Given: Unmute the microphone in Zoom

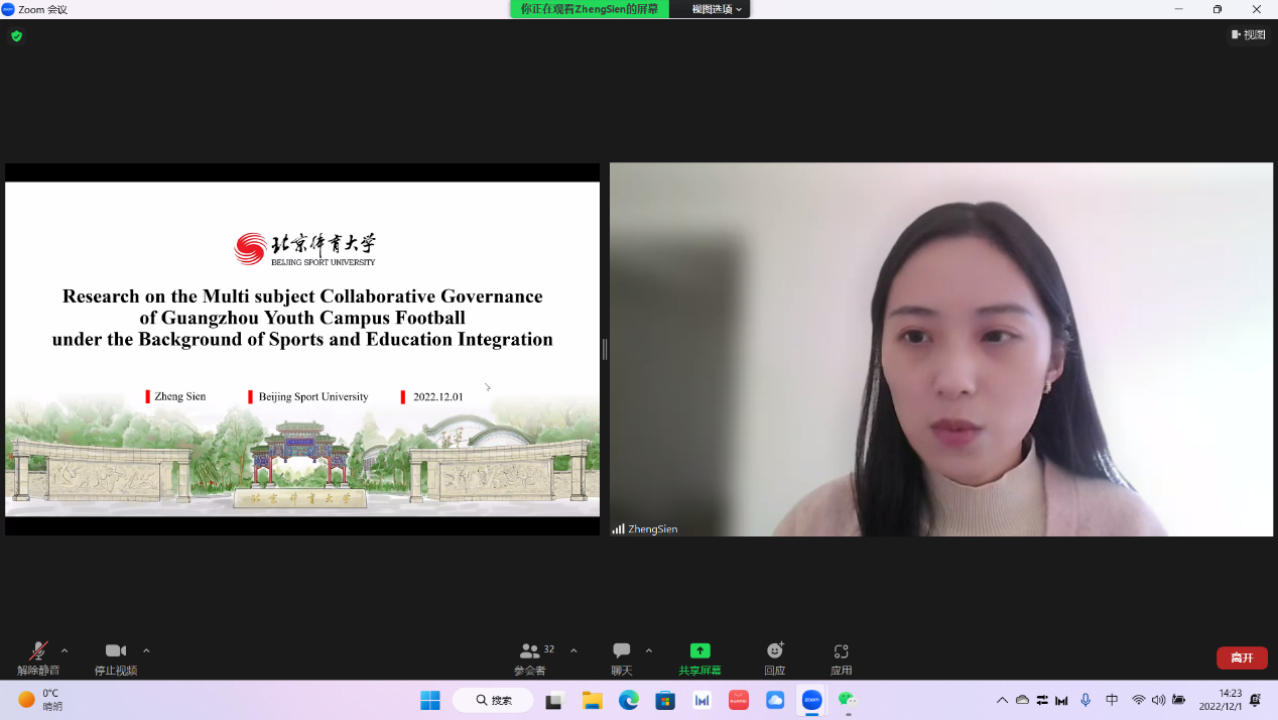Looking at the screenshot, I should click(x=38, y=652).
